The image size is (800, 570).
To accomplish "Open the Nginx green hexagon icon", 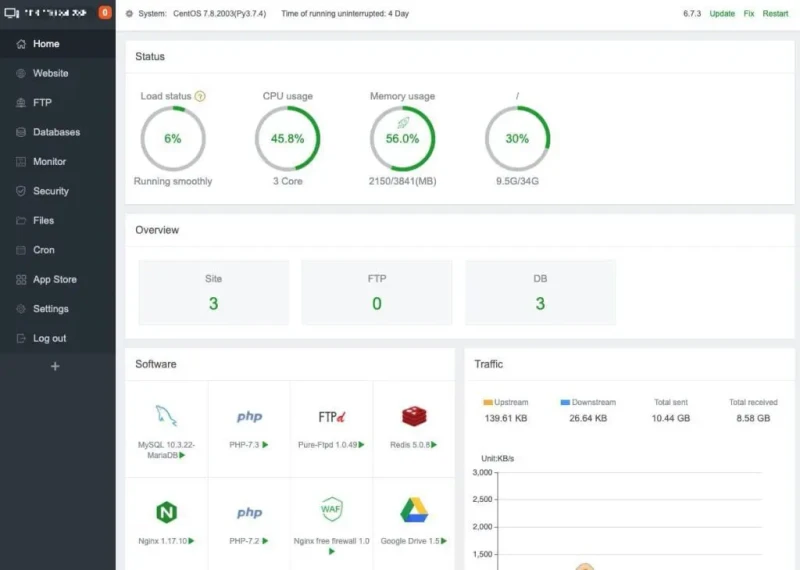I will click(x=166, y=512).
